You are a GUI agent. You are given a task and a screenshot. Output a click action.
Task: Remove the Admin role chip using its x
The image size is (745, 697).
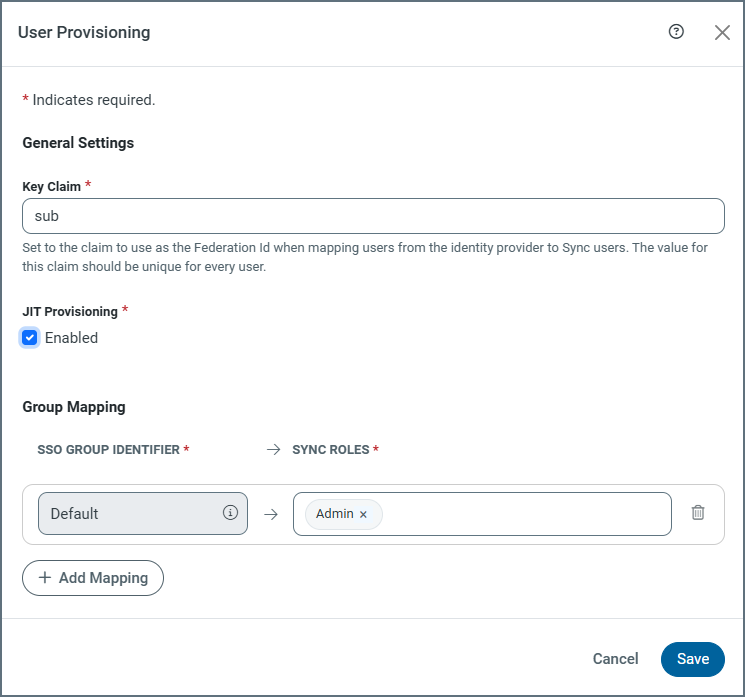click(364, 514)
